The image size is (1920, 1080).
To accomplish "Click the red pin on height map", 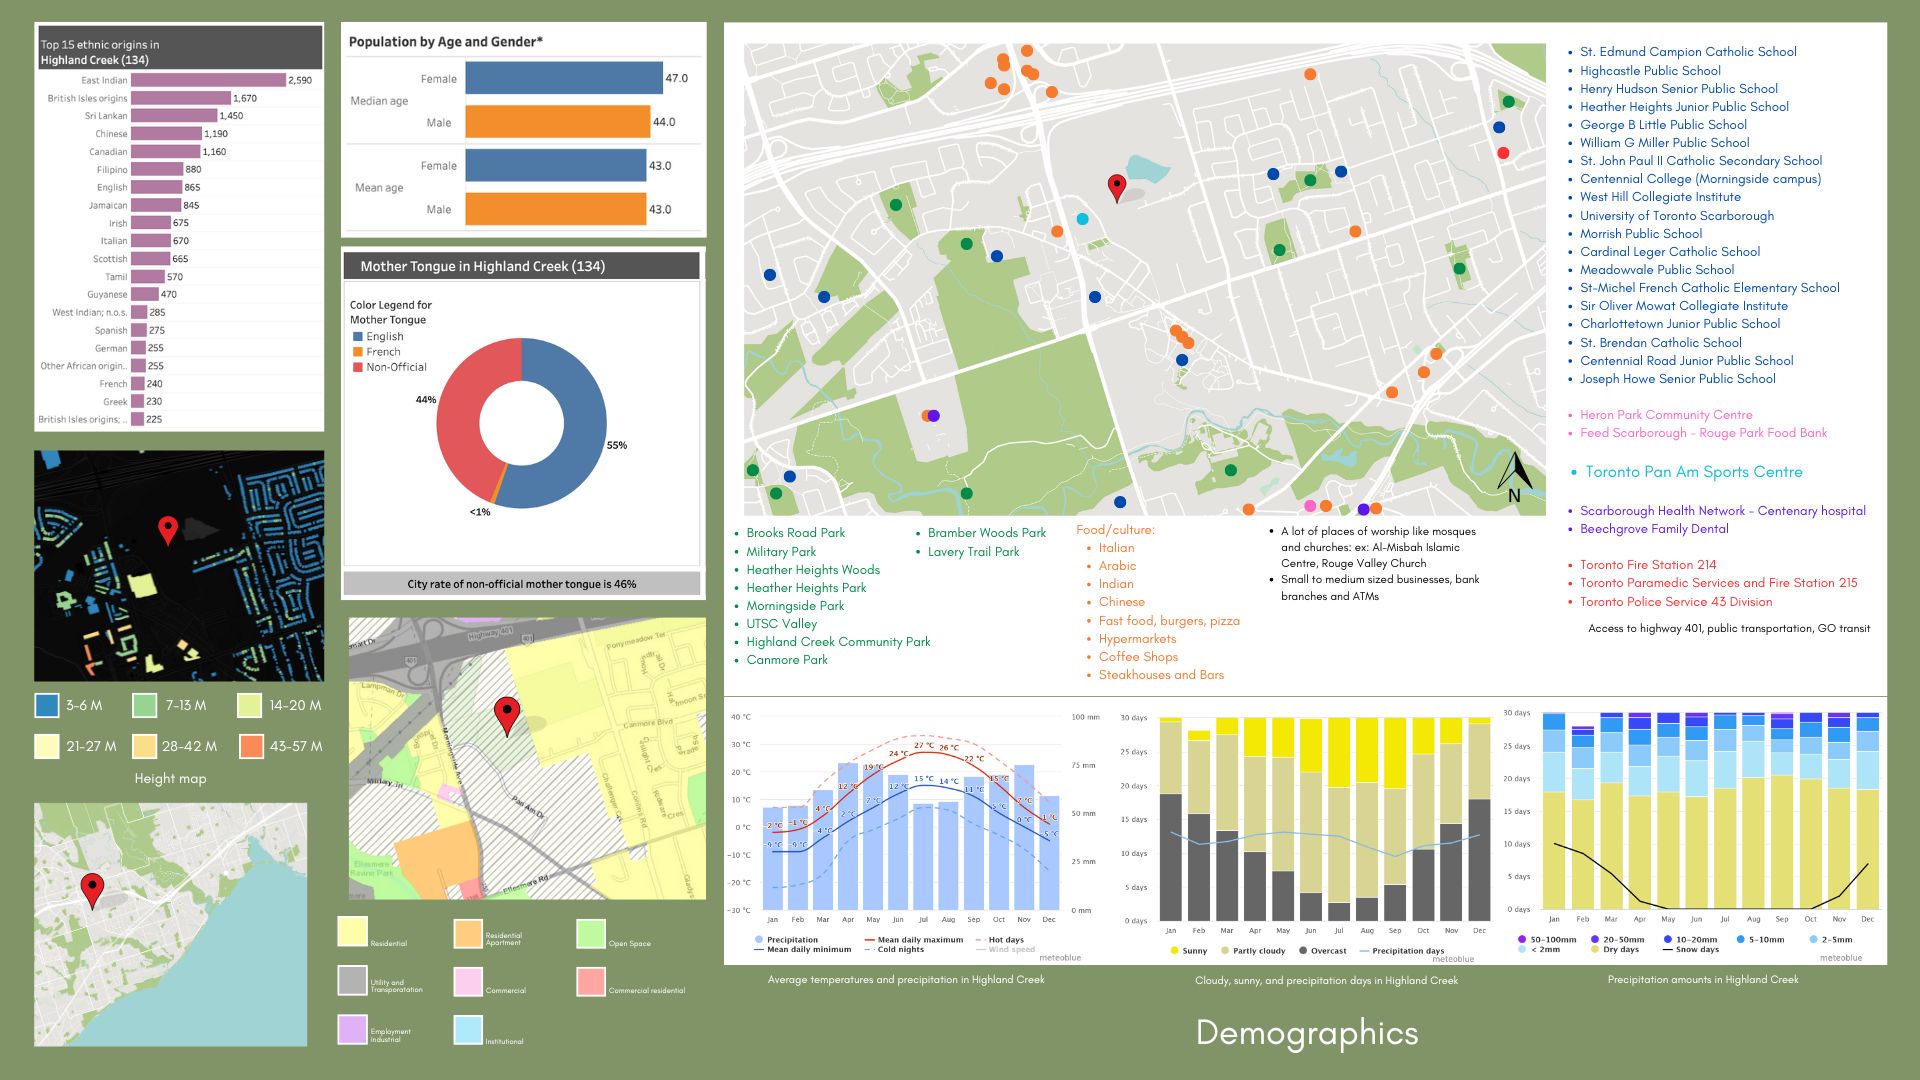I will point(168,529).
